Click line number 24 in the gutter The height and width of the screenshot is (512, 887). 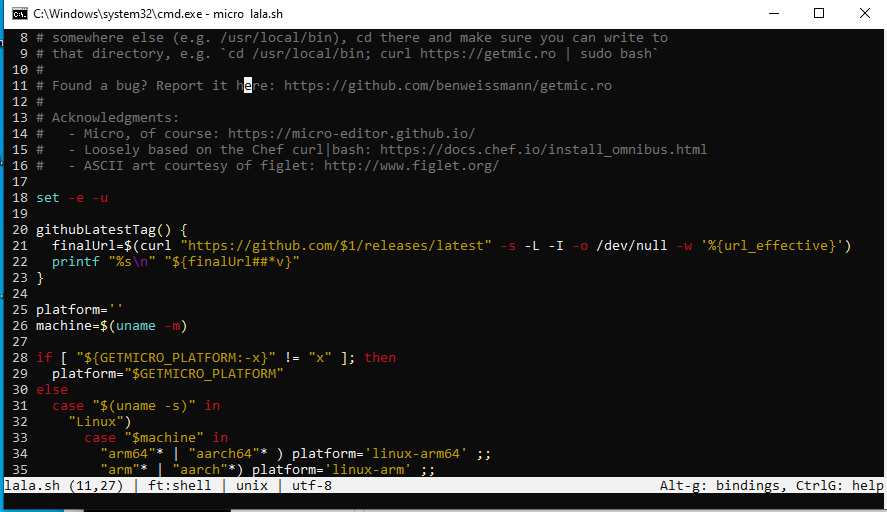point(20,294)
